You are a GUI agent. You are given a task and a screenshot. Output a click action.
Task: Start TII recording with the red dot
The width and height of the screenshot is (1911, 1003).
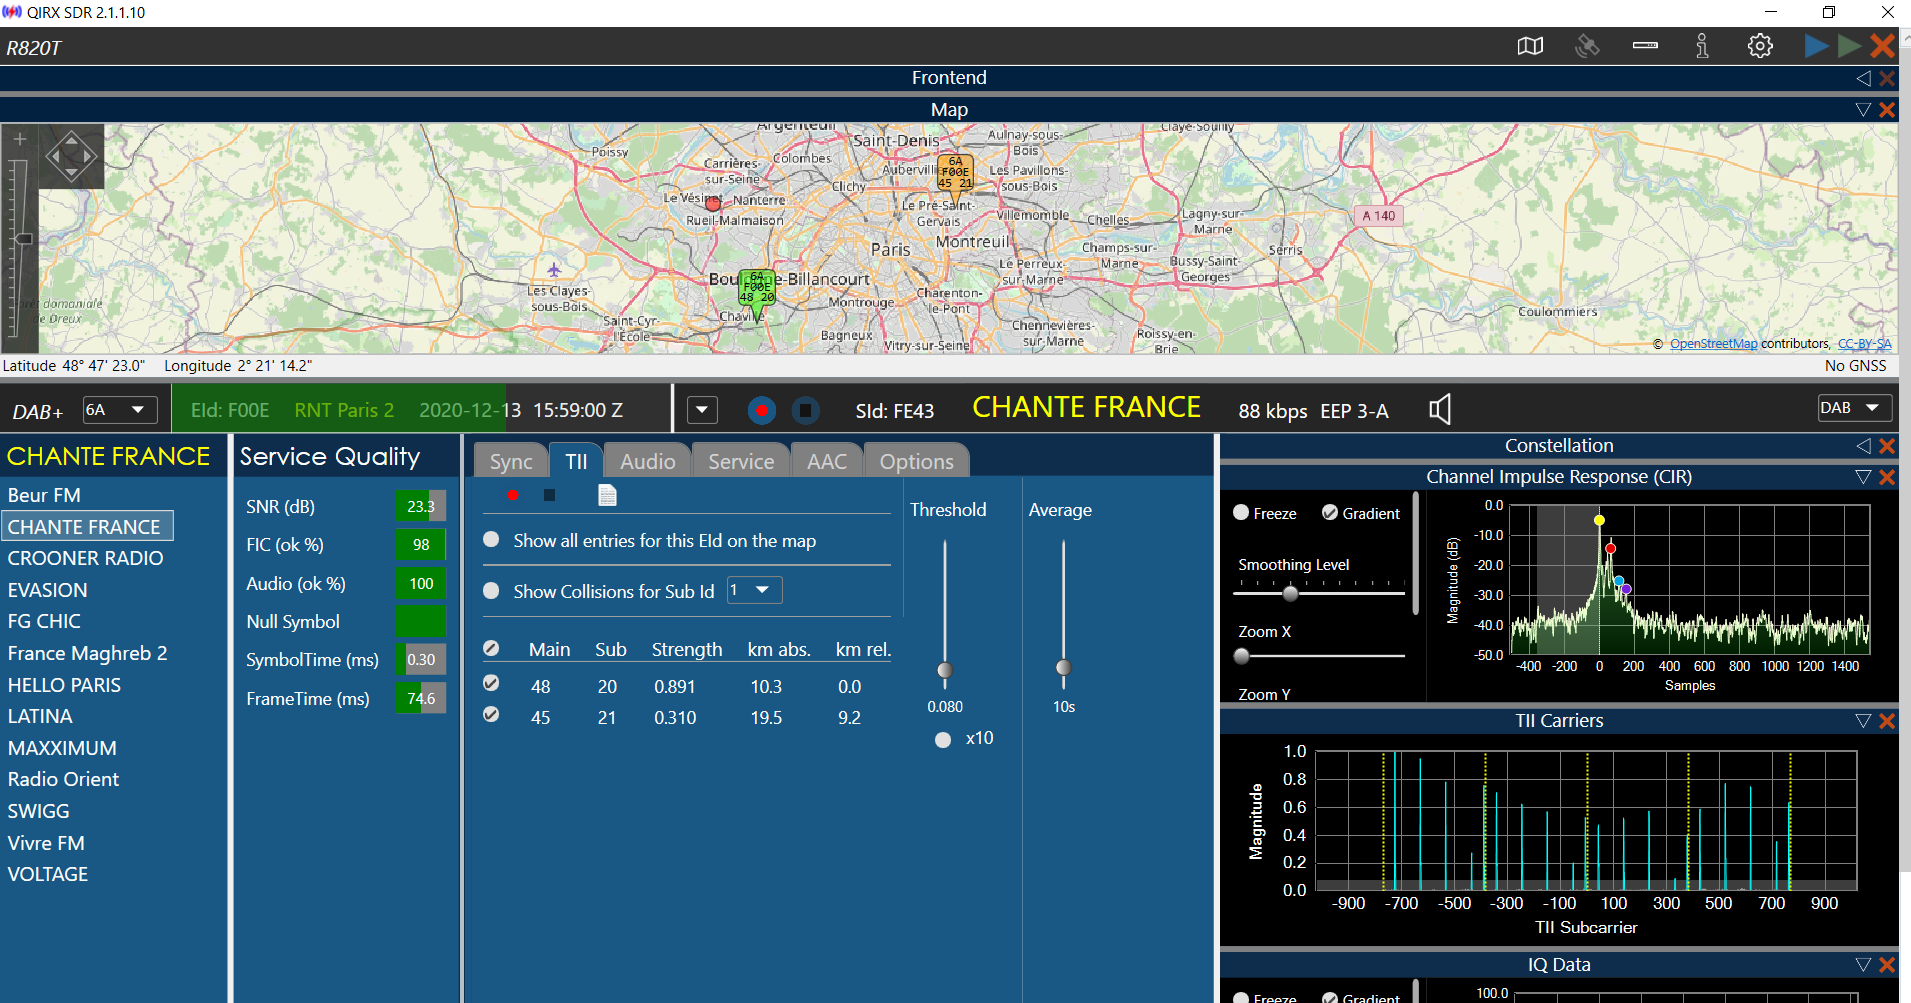[513, 495]
